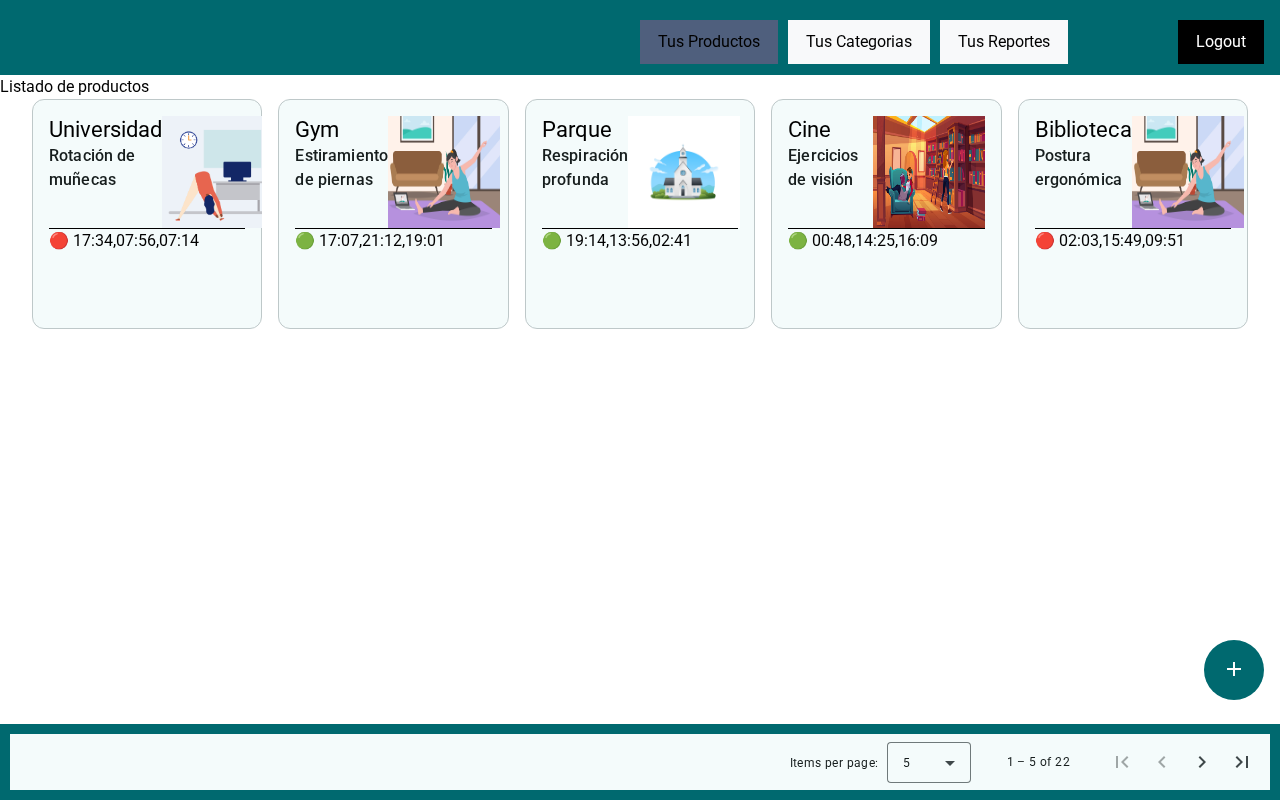
Task: Go to first page of products
Action: [1122, 762]
